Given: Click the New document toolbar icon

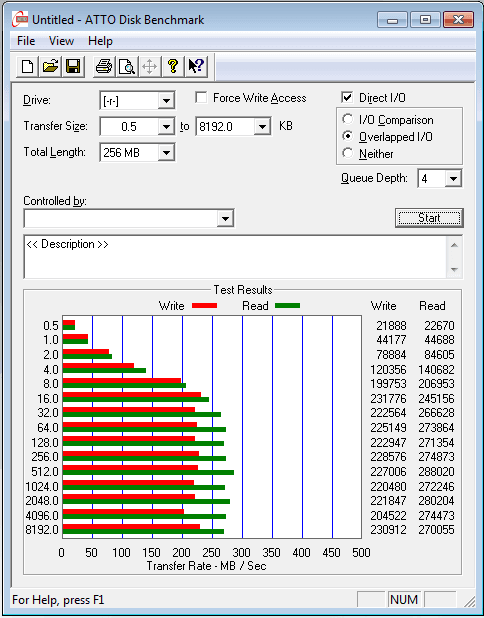Looking at the screenshot, I should click(x=27, y=66).
